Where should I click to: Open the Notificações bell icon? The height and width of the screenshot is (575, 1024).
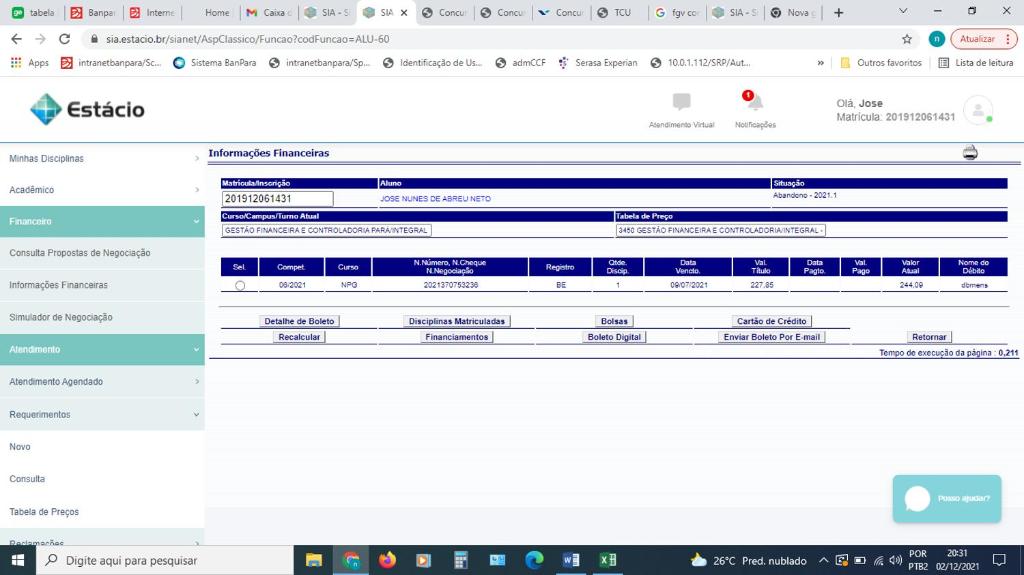tap(755, 103)
